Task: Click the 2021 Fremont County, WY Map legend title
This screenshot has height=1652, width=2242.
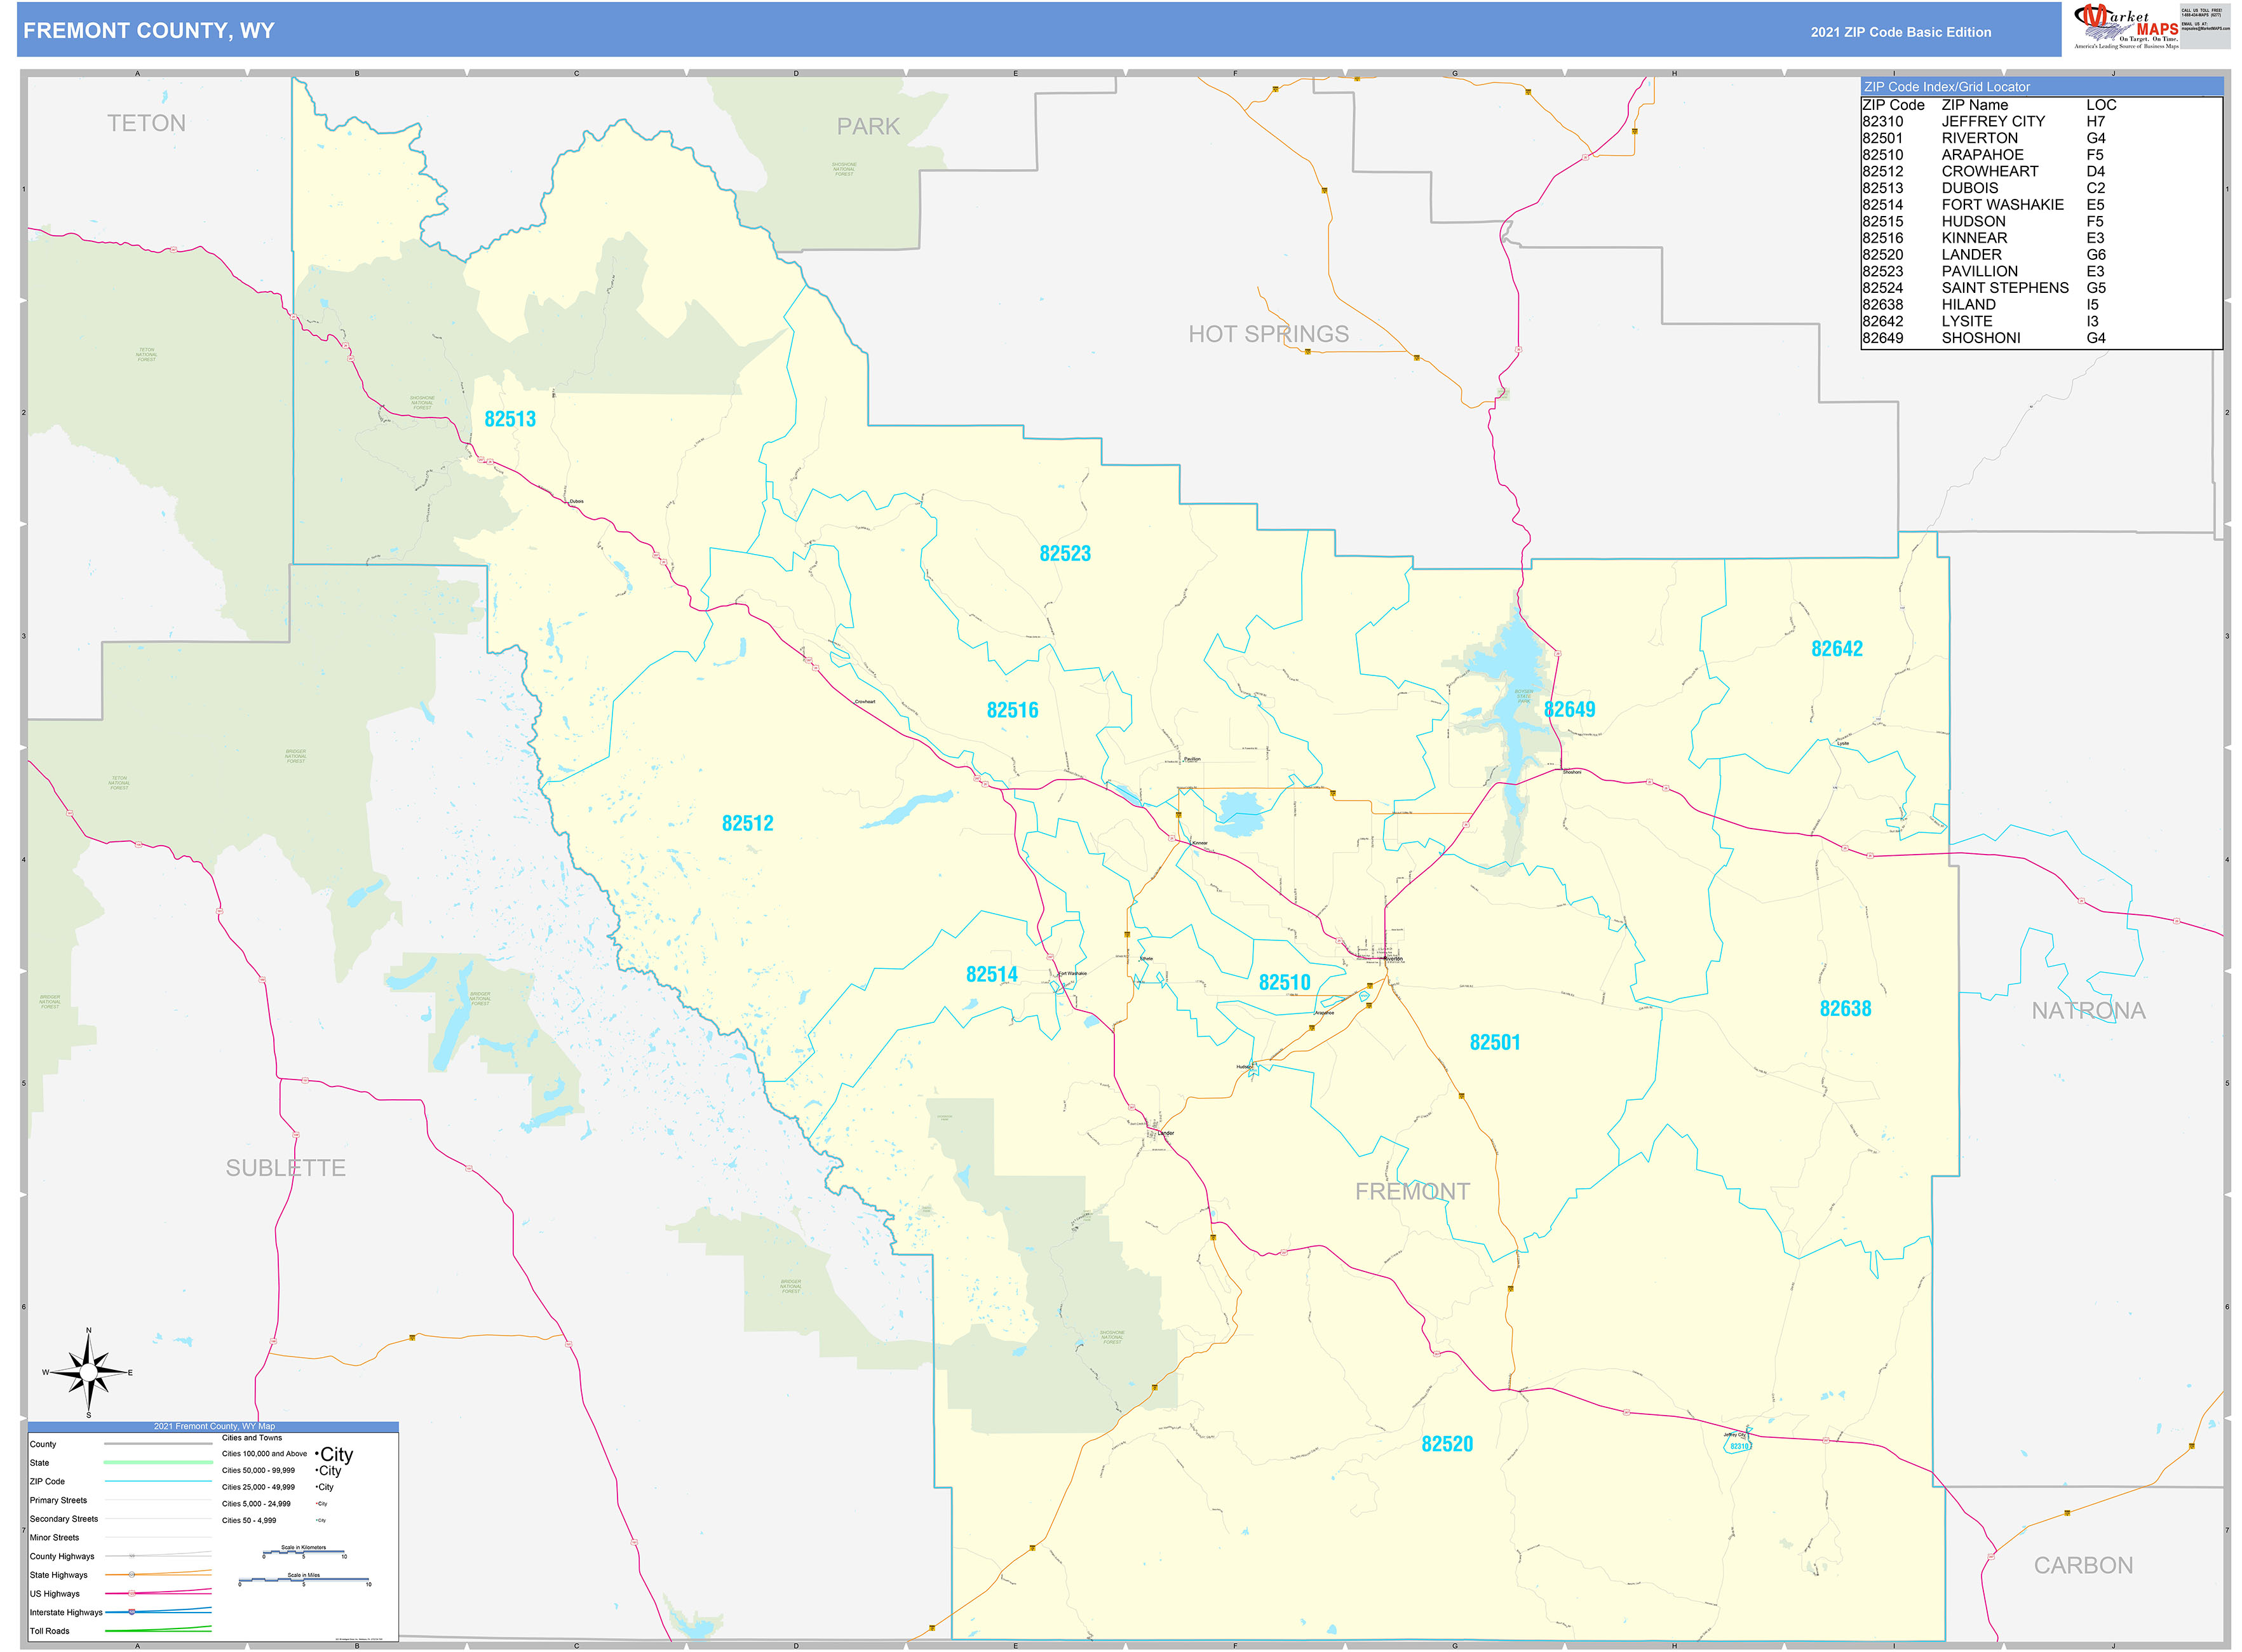Action: click(x=214, y=1426)
